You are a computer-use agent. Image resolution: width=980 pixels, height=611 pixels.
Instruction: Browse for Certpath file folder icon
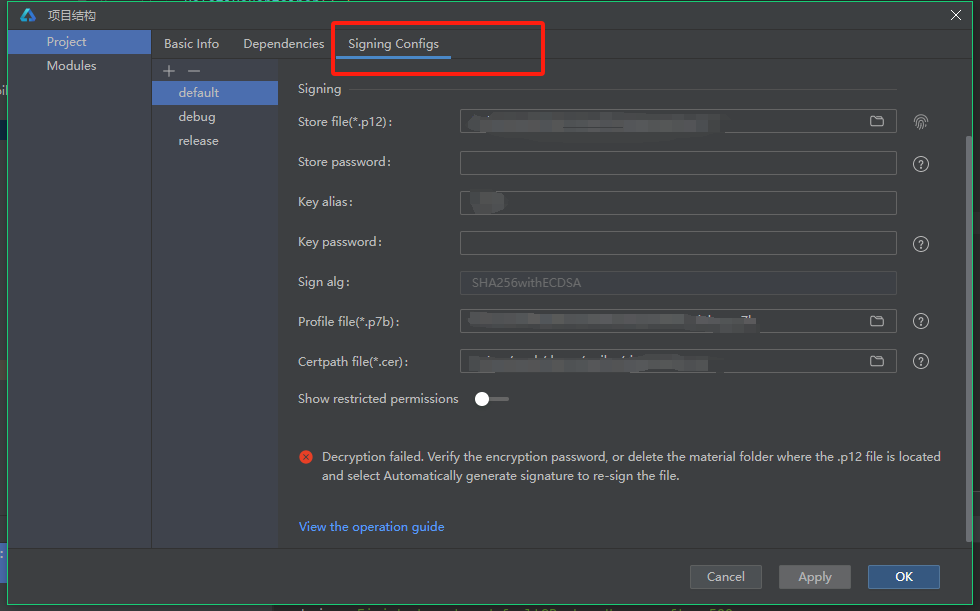click(877, 361)
